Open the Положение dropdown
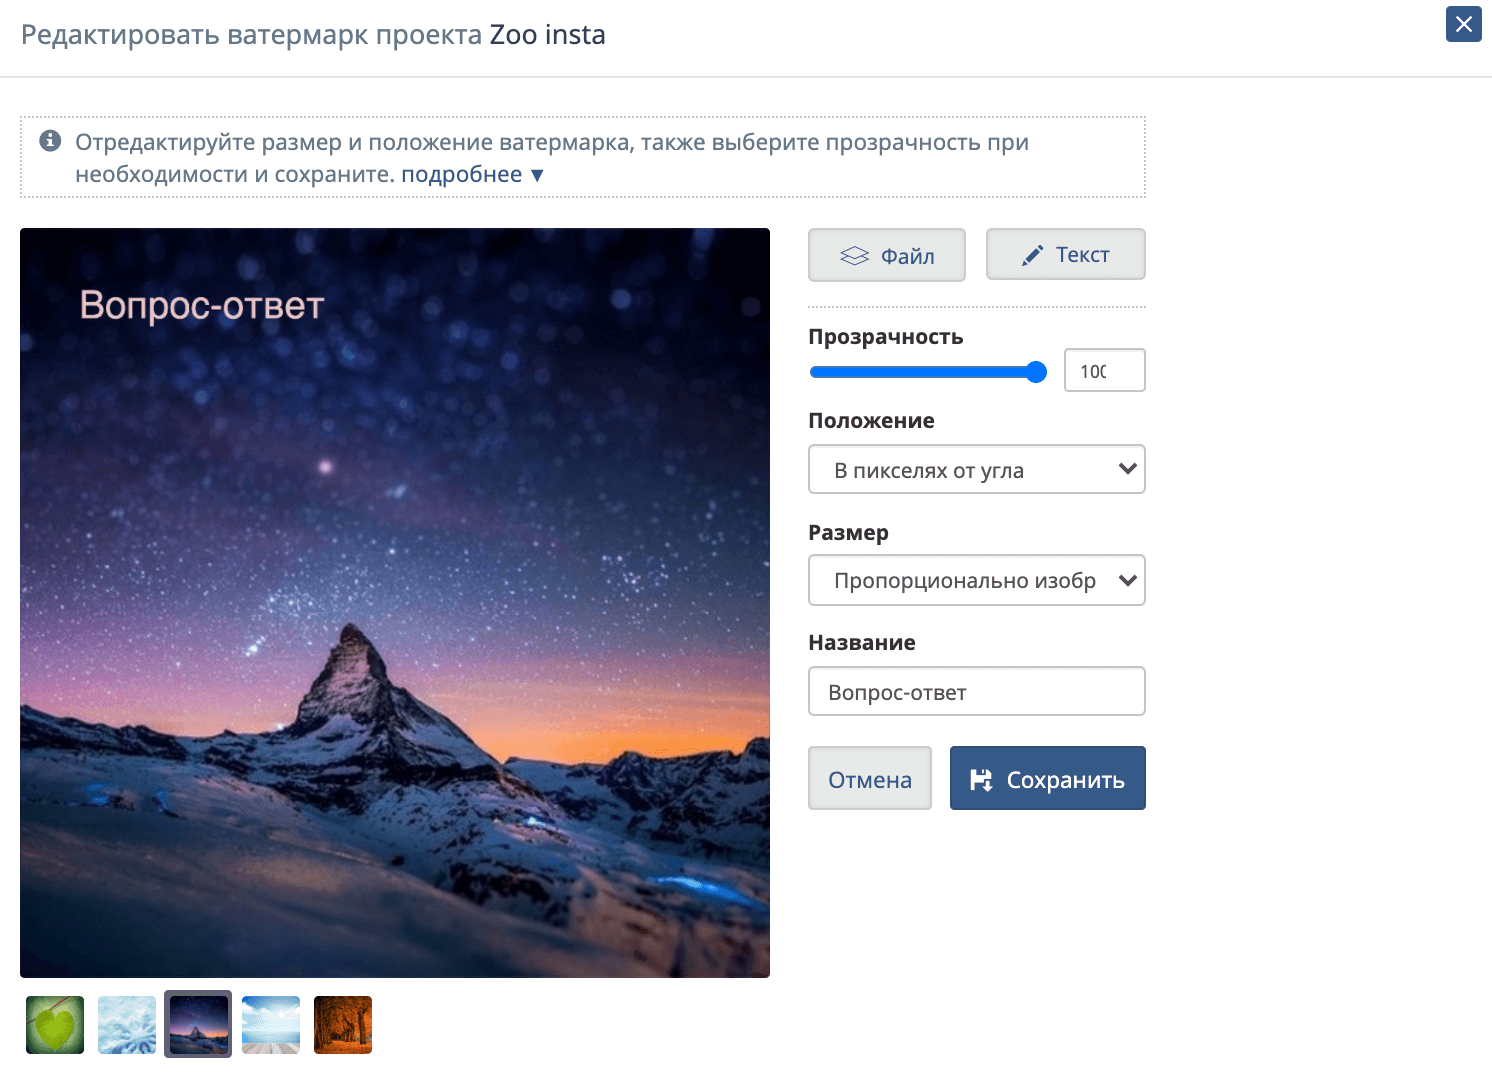This screenshot has width=1492, height=1090. tap(977, 469)
